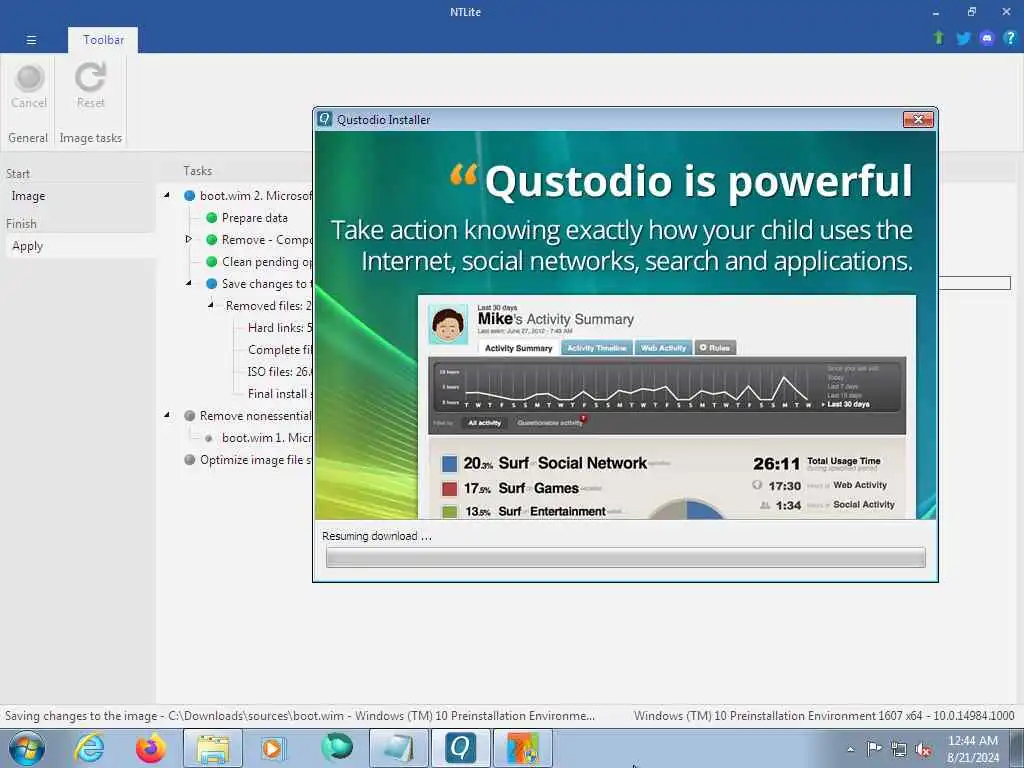Open the Discord icon in NTLite header
1024x768 pixels.
986,38
